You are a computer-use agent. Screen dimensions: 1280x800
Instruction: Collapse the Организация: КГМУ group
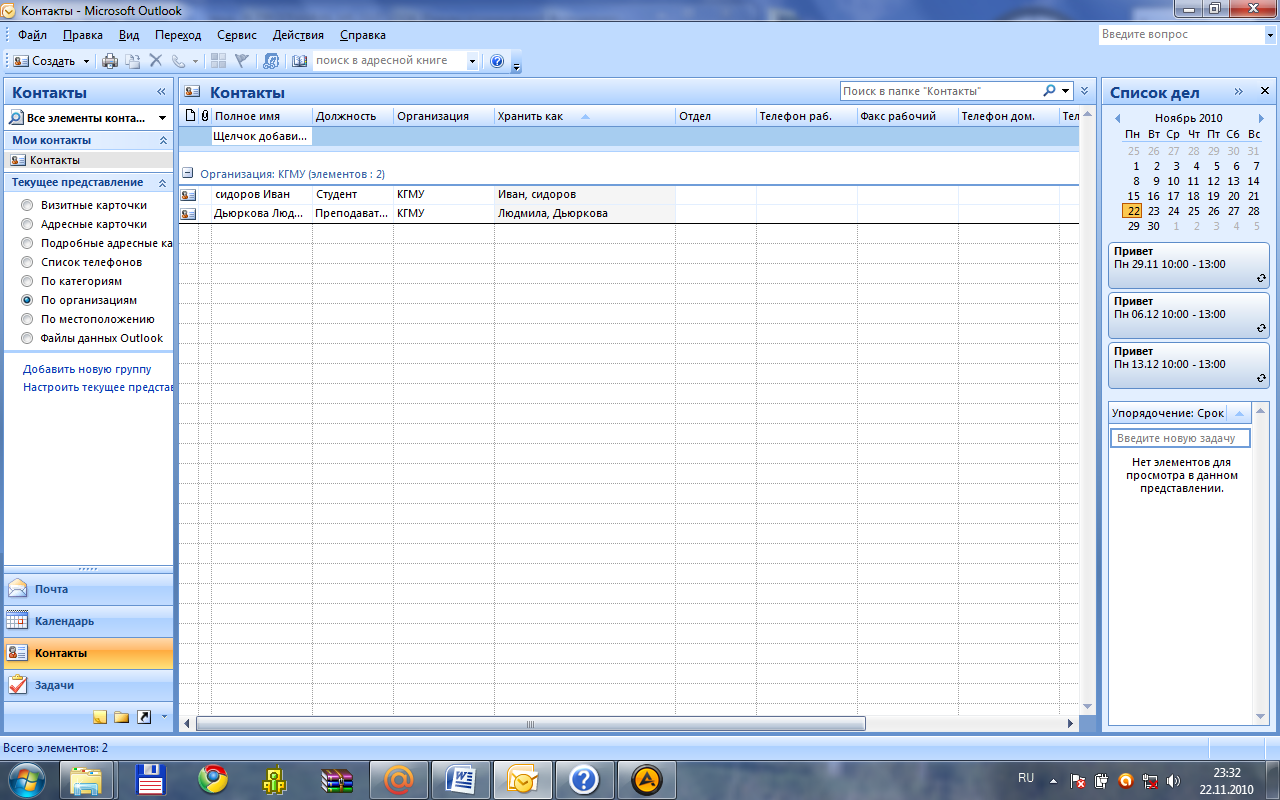(187, 173)
